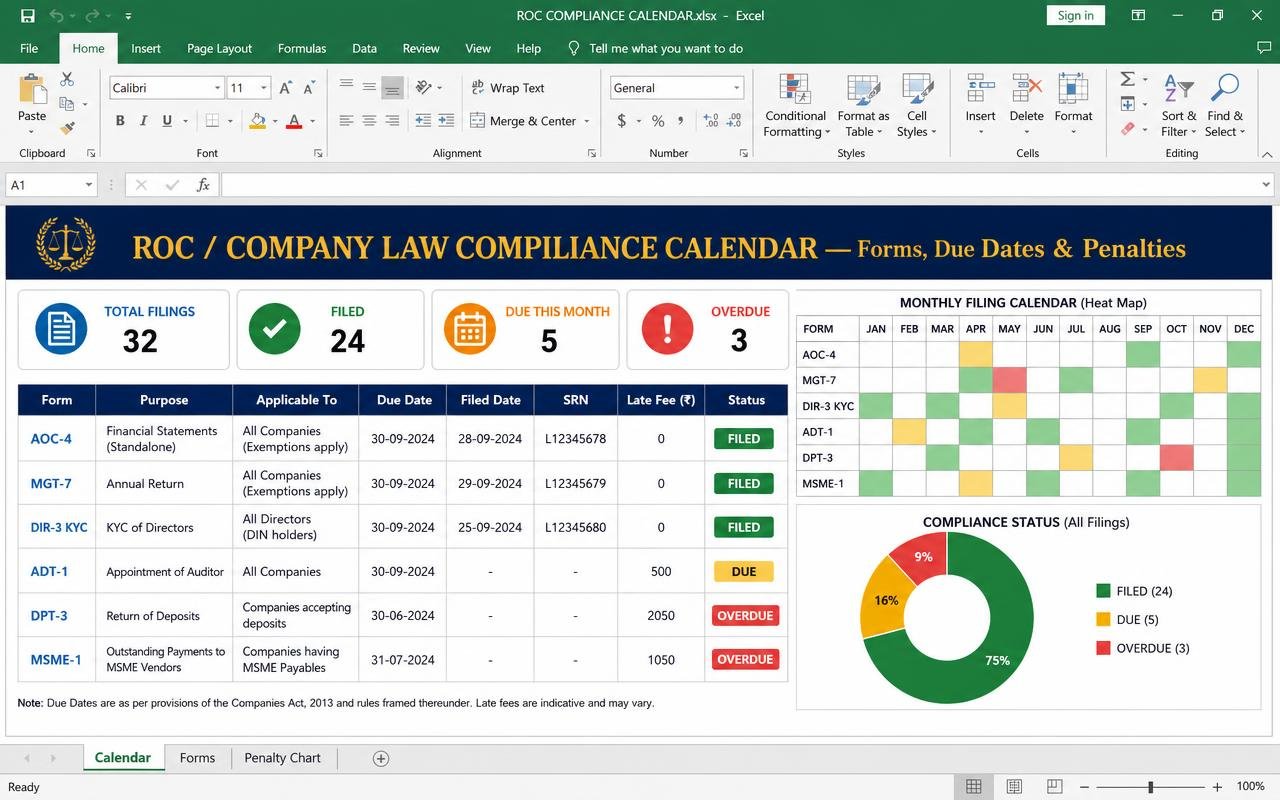Click Decrease Decimal icon
Screen dimensions: 1280x800
coord(736,121)
